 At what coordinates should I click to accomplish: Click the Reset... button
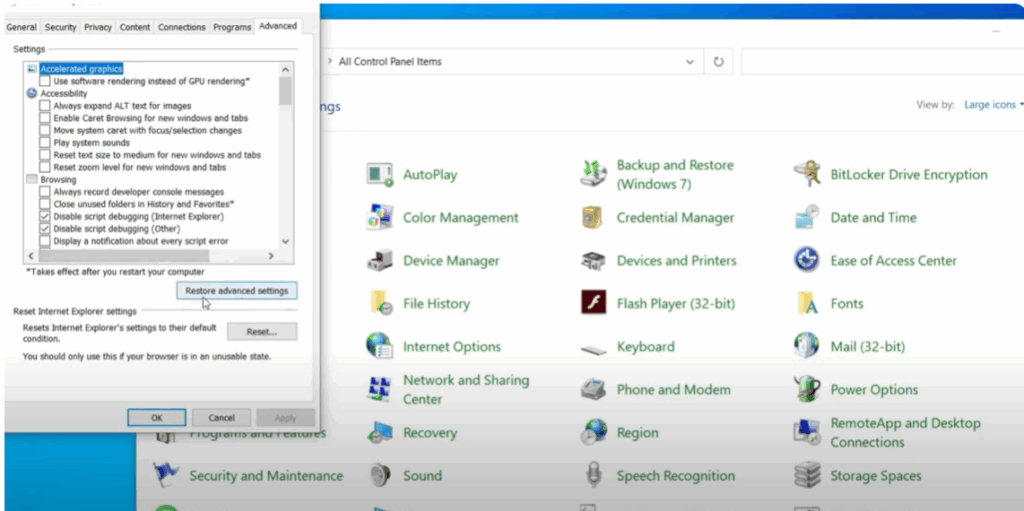coord(261,331)
